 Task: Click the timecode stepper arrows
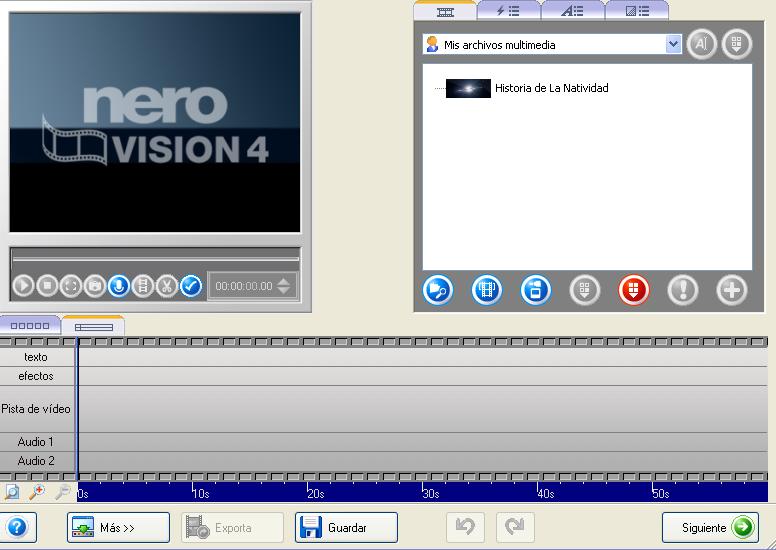[284, 286]
